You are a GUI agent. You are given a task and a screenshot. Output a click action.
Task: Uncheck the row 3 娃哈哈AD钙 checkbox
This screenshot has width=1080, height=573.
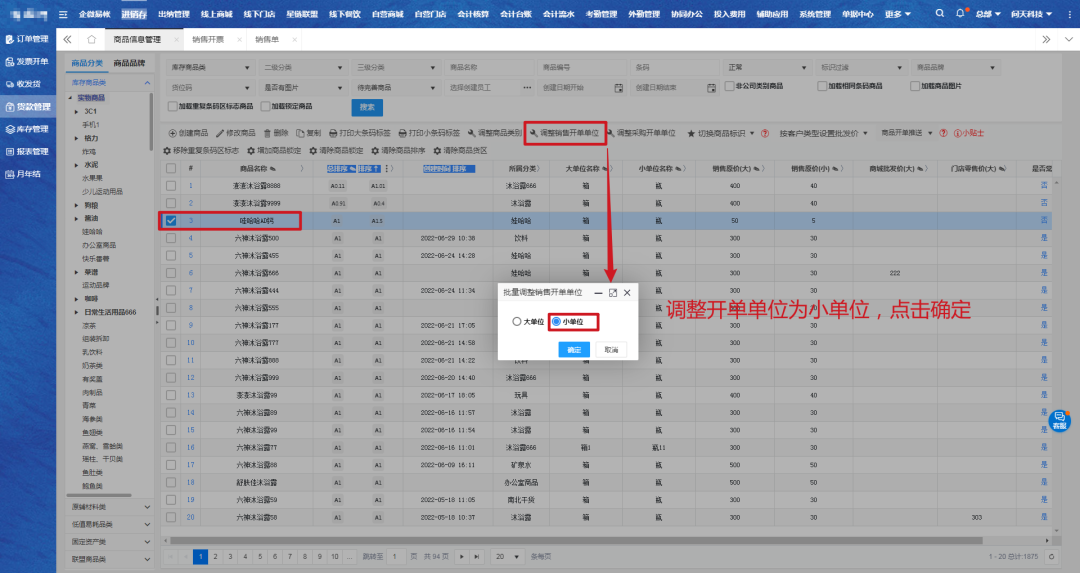point(171,220)
